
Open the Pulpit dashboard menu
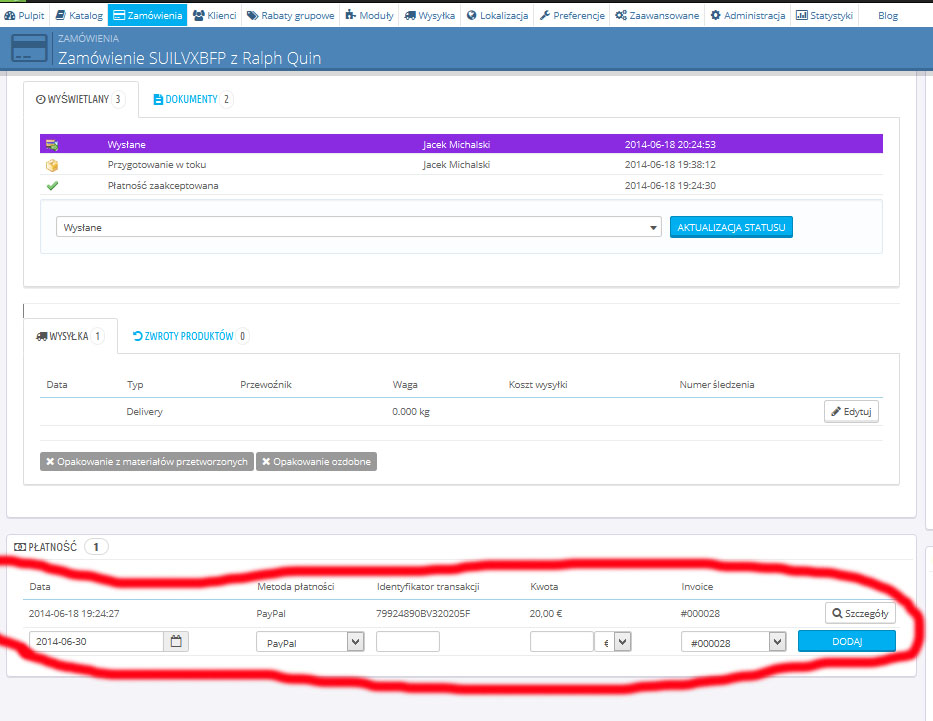coord(24,15)
